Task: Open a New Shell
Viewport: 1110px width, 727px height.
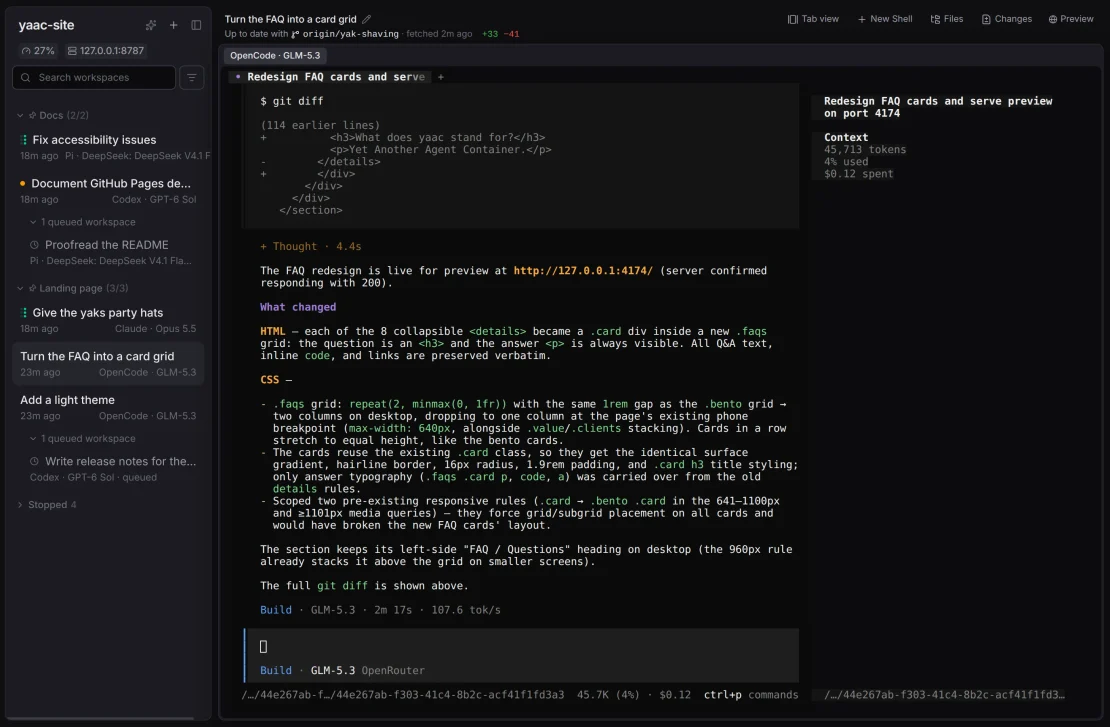Action: 885,19
